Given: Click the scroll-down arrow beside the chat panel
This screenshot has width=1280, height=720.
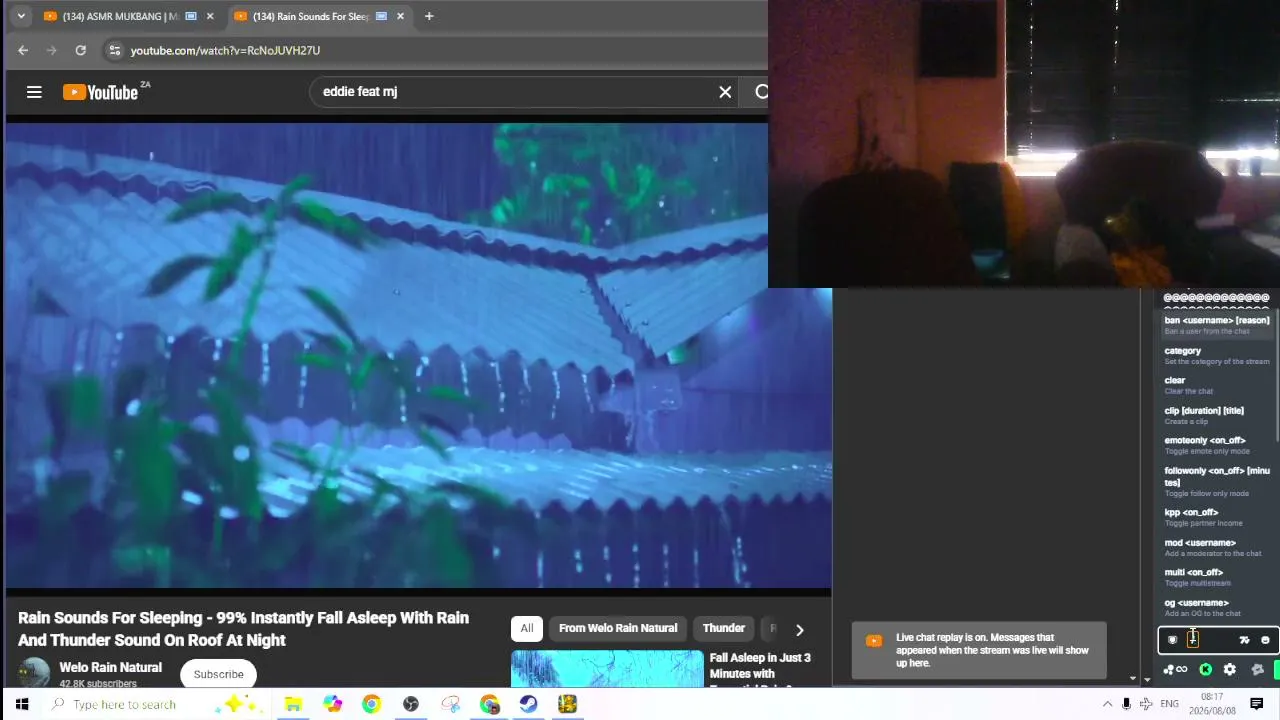Looking at the screenshot, I should pyautogui.click(x=1146, y=679).
